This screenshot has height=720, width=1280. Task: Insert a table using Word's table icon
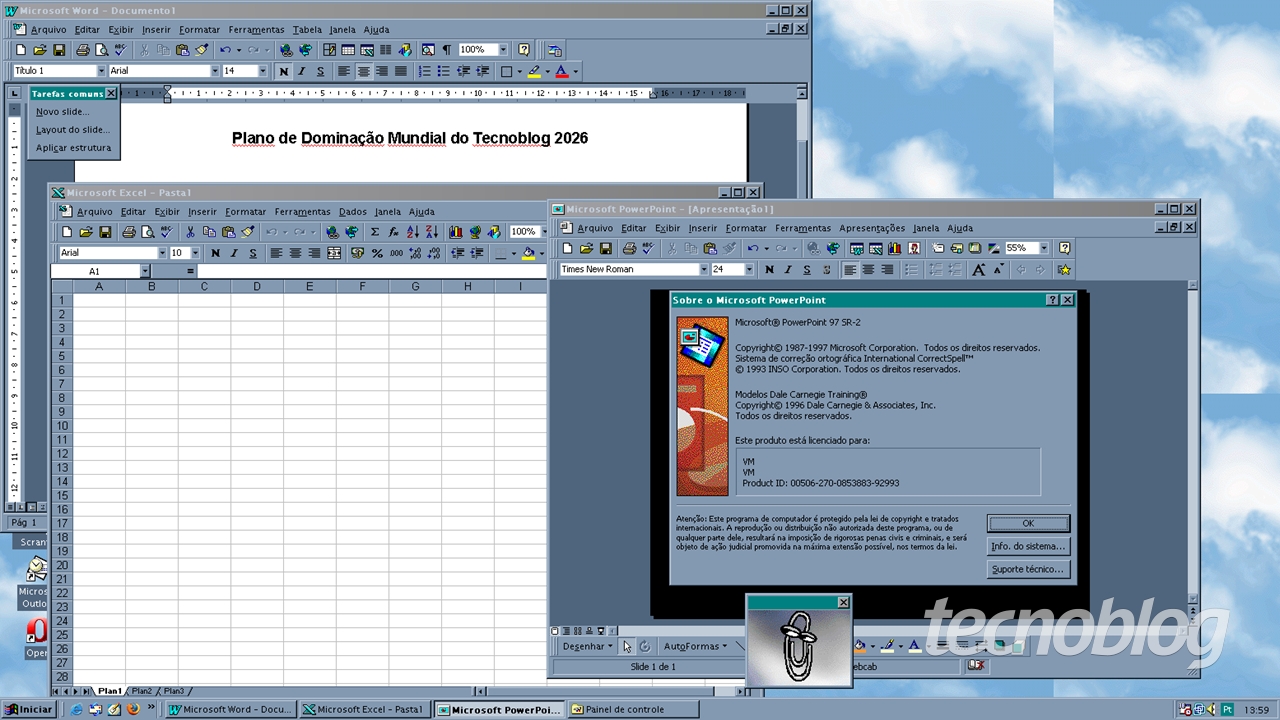348,50
